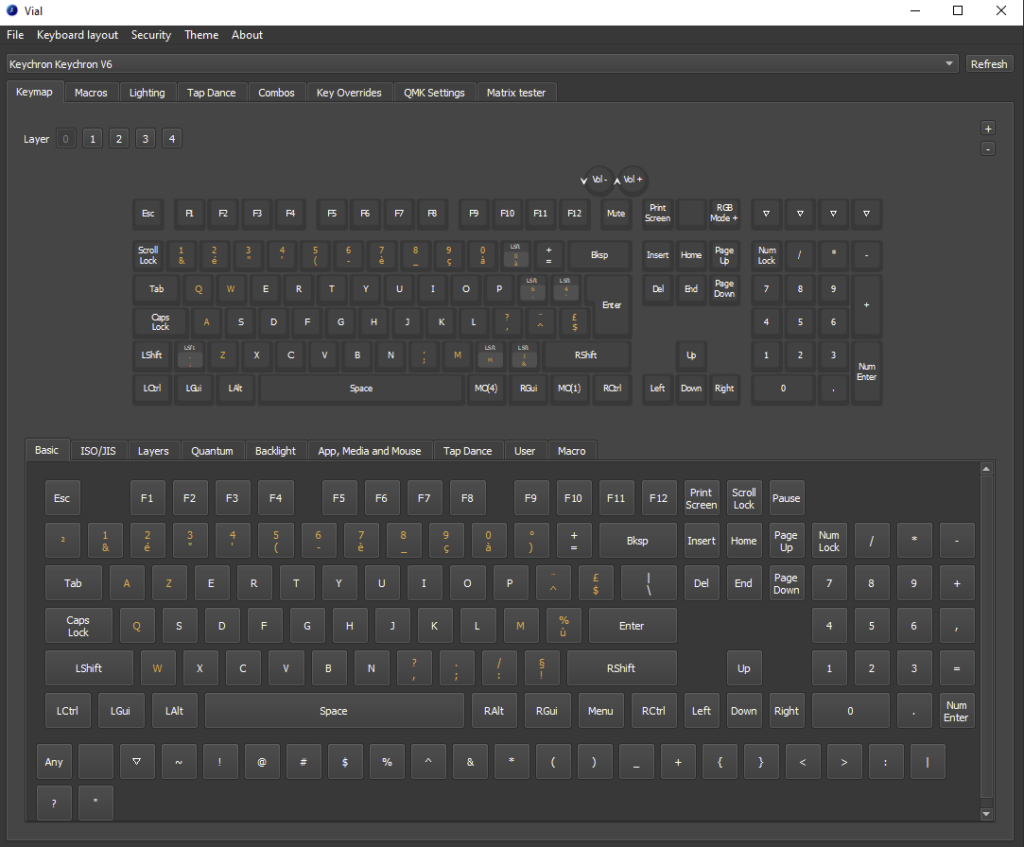The image size is (1024, 847).
Task: Open the File menu
Action: [15, 35]
